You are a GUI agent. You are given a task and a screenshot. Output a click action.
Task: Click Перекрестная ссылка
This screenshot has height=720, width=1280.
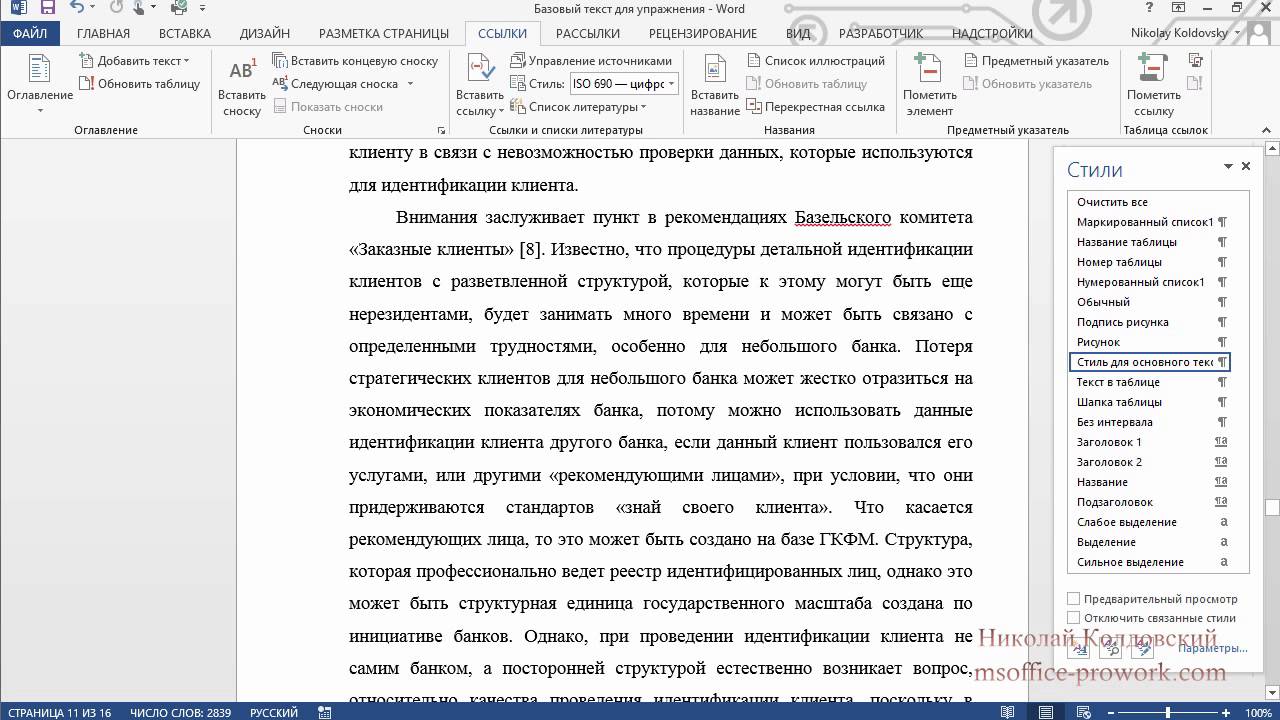point(815,107)
